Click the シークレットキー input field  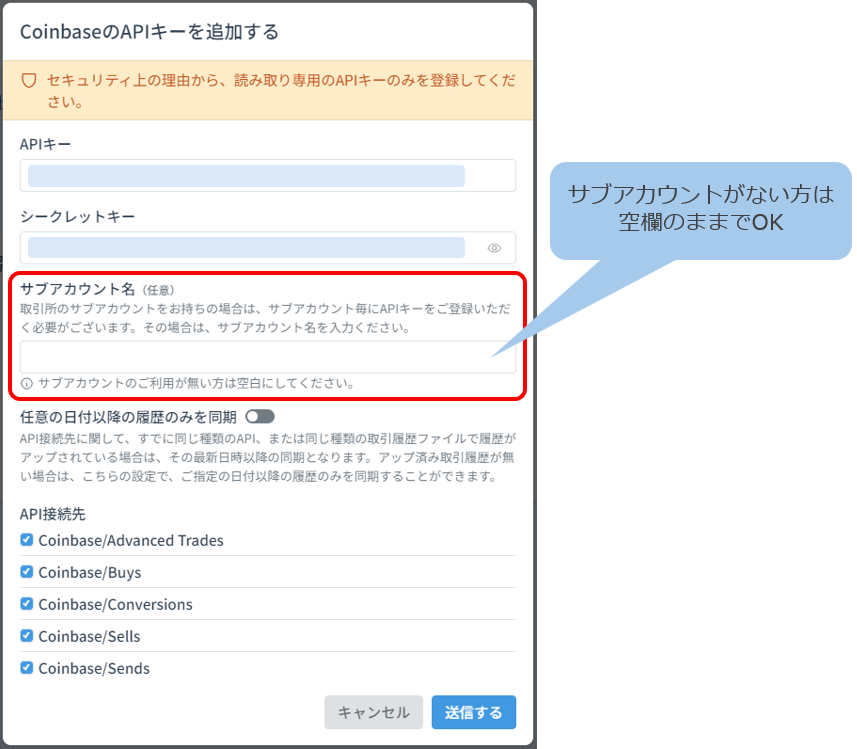click(268, 248)
